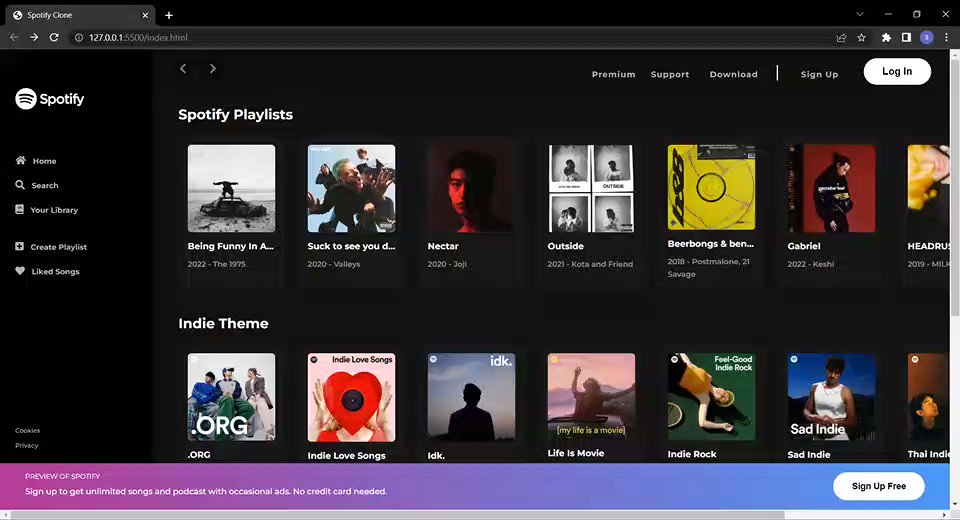Screen dimensions: 960x520
Task: Open the Cookies link
Action: pyautogui.click(x=28, y=431)
